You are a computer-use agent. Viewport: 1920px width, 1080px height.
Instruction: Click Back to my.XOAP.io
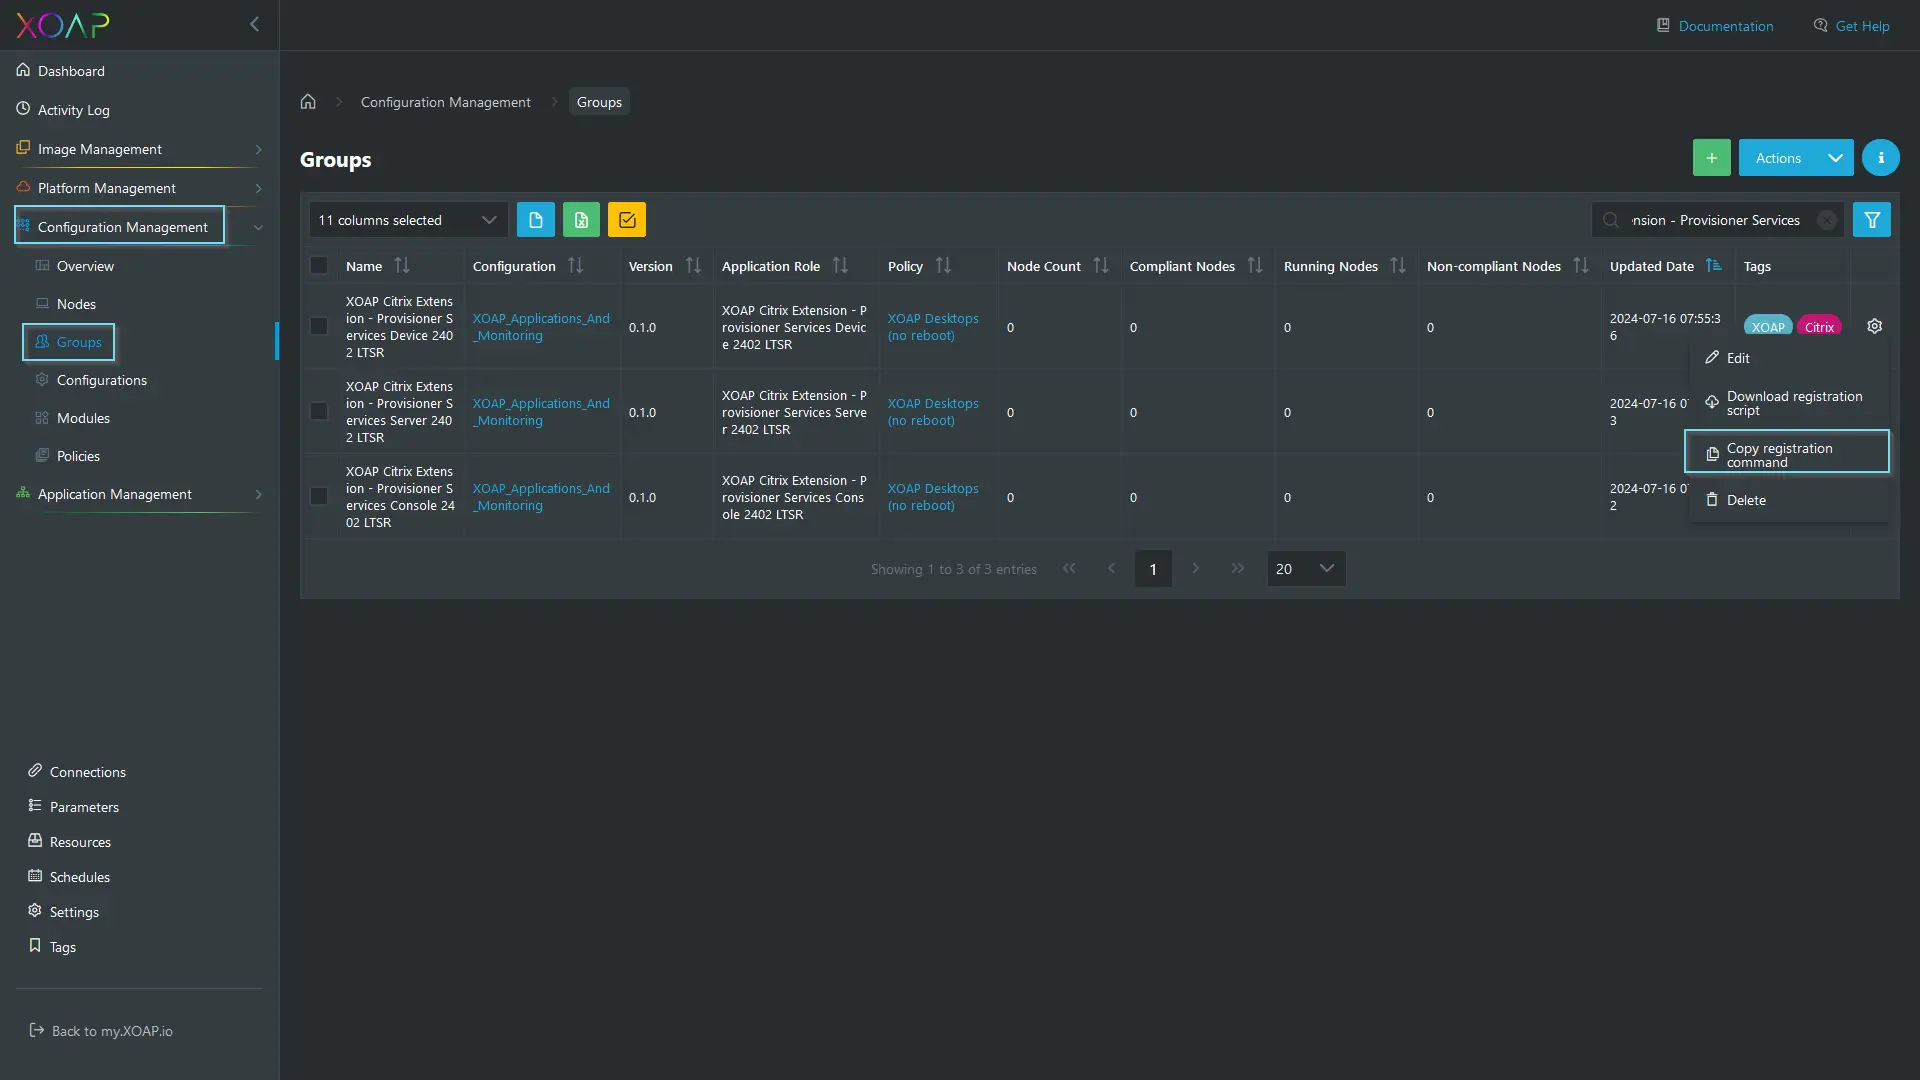coord(111,1031)
